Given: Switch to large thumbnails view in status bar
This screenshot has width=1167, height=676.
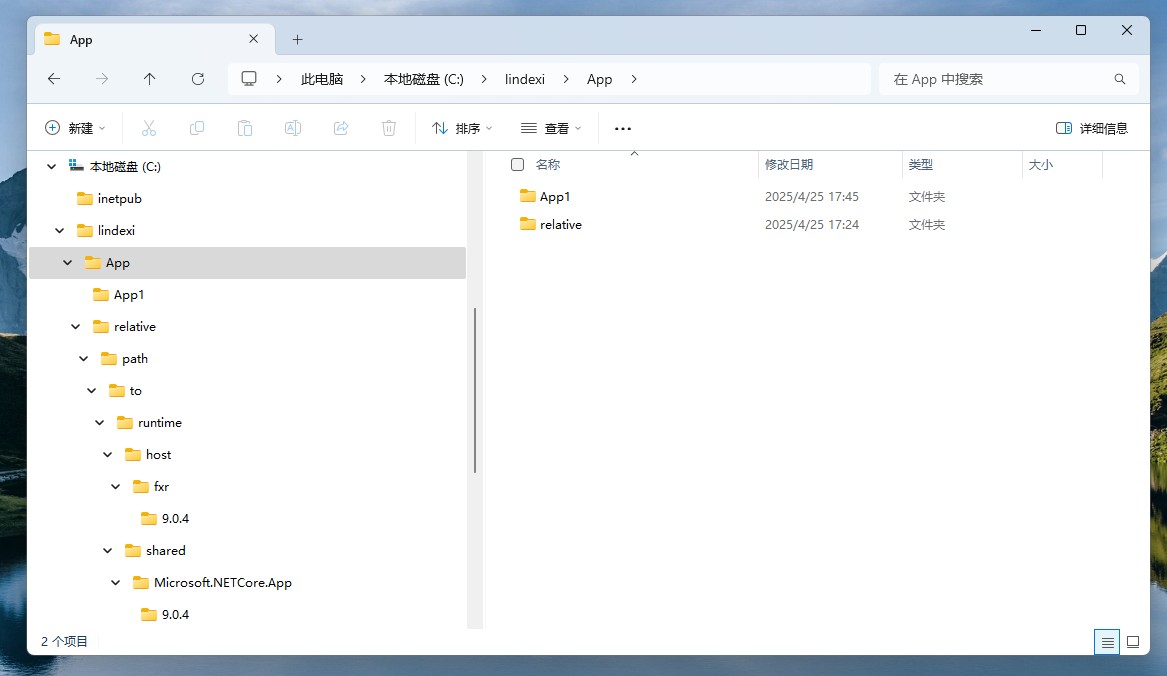Looking at the screenshot, I should pos(1133,642).
